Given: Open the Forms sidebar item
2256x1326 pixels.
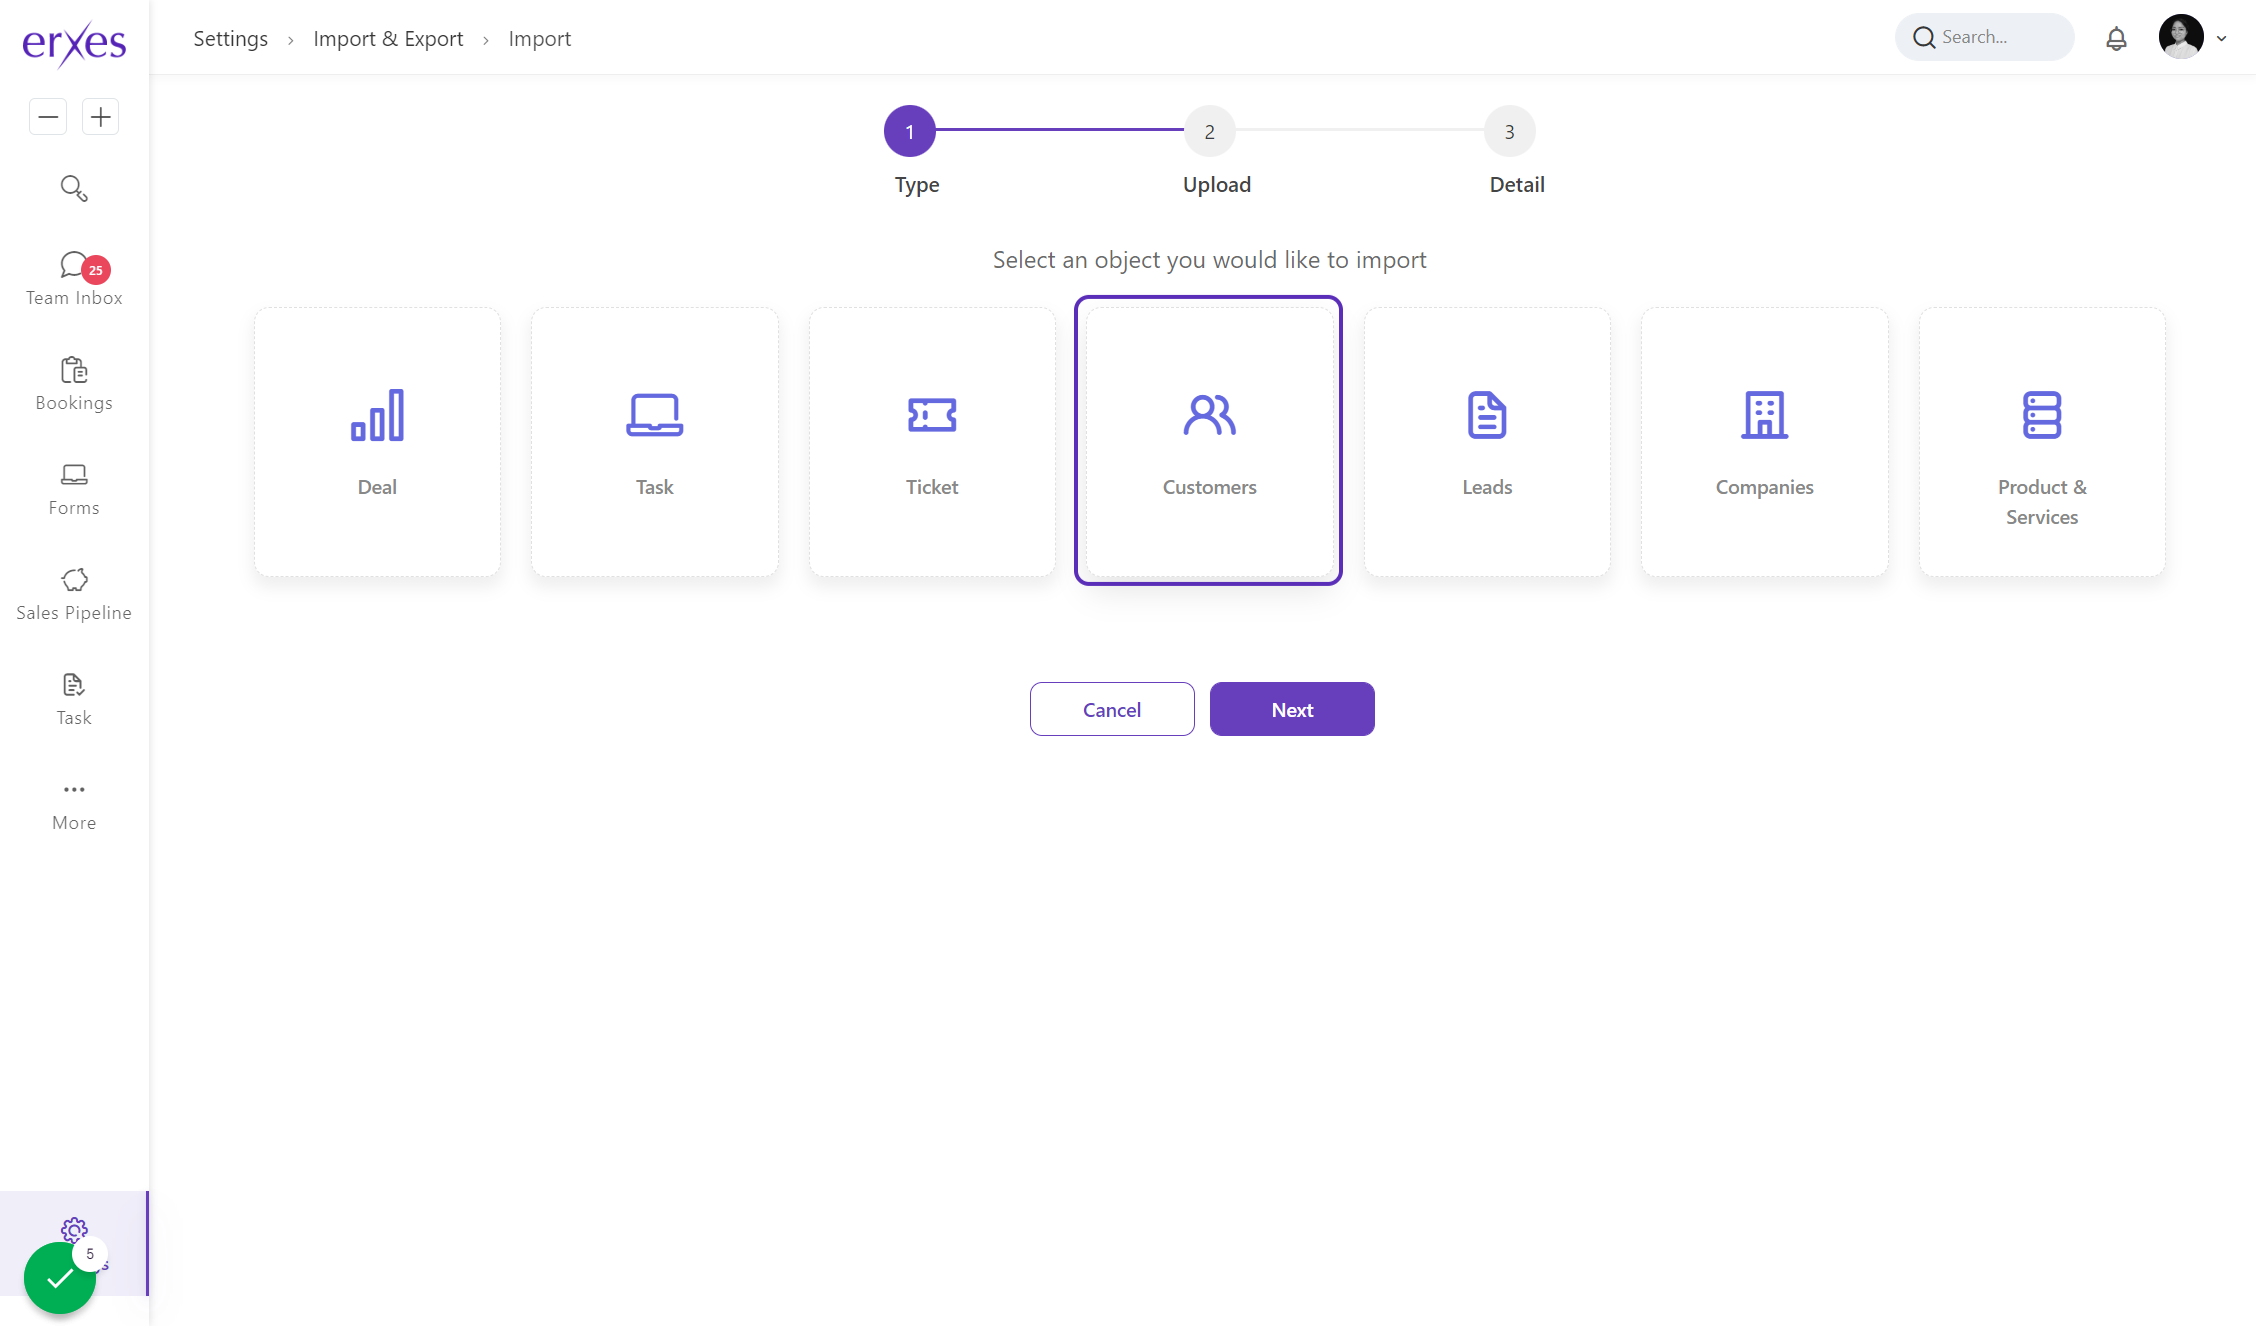Looking at the screenshot, I should [x=74, y=489].
